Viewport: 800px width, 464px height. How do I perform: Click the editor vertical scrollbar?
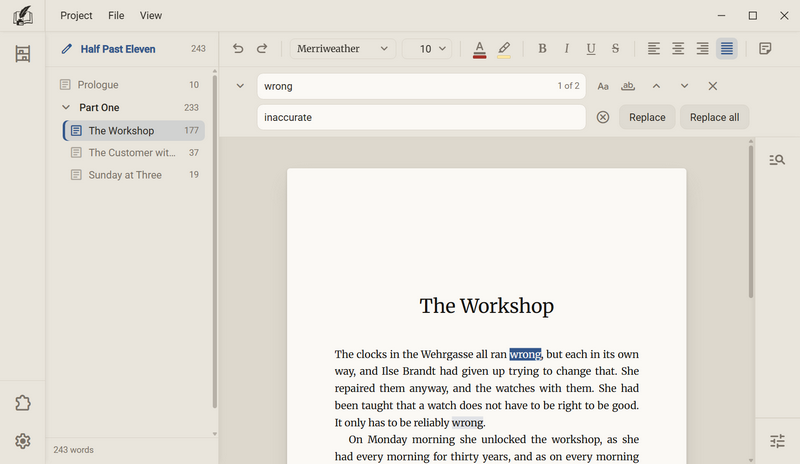click(751, 222)
